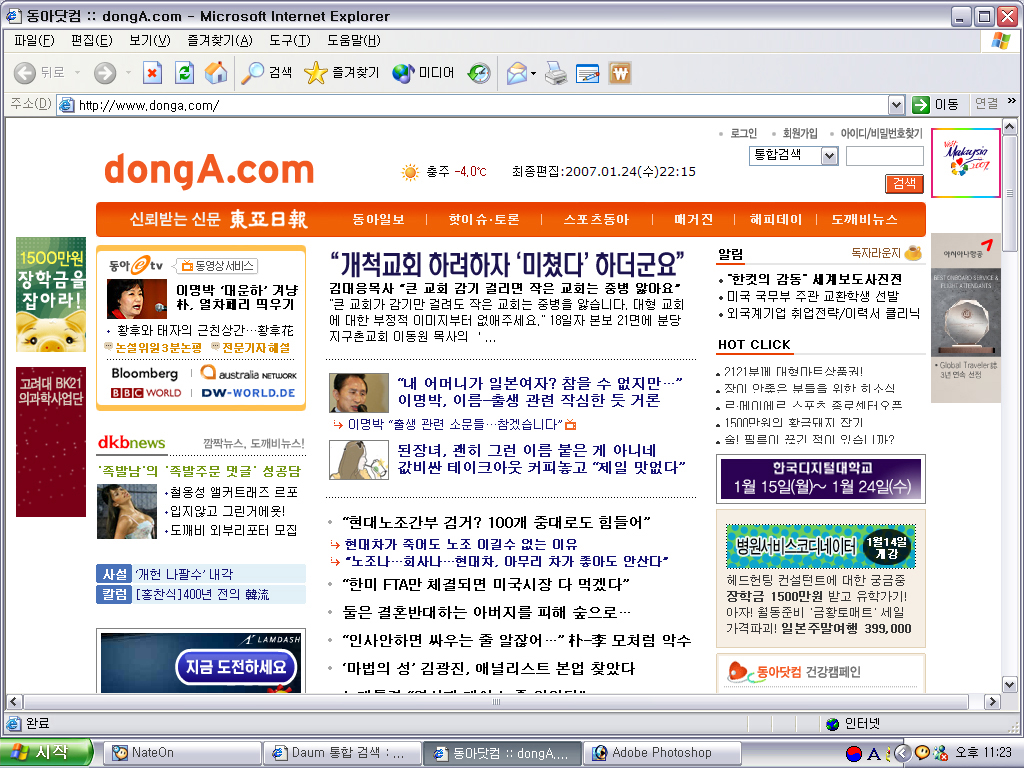Open the Search (검색) magnifier toolbar button

[x=266, y=72]
